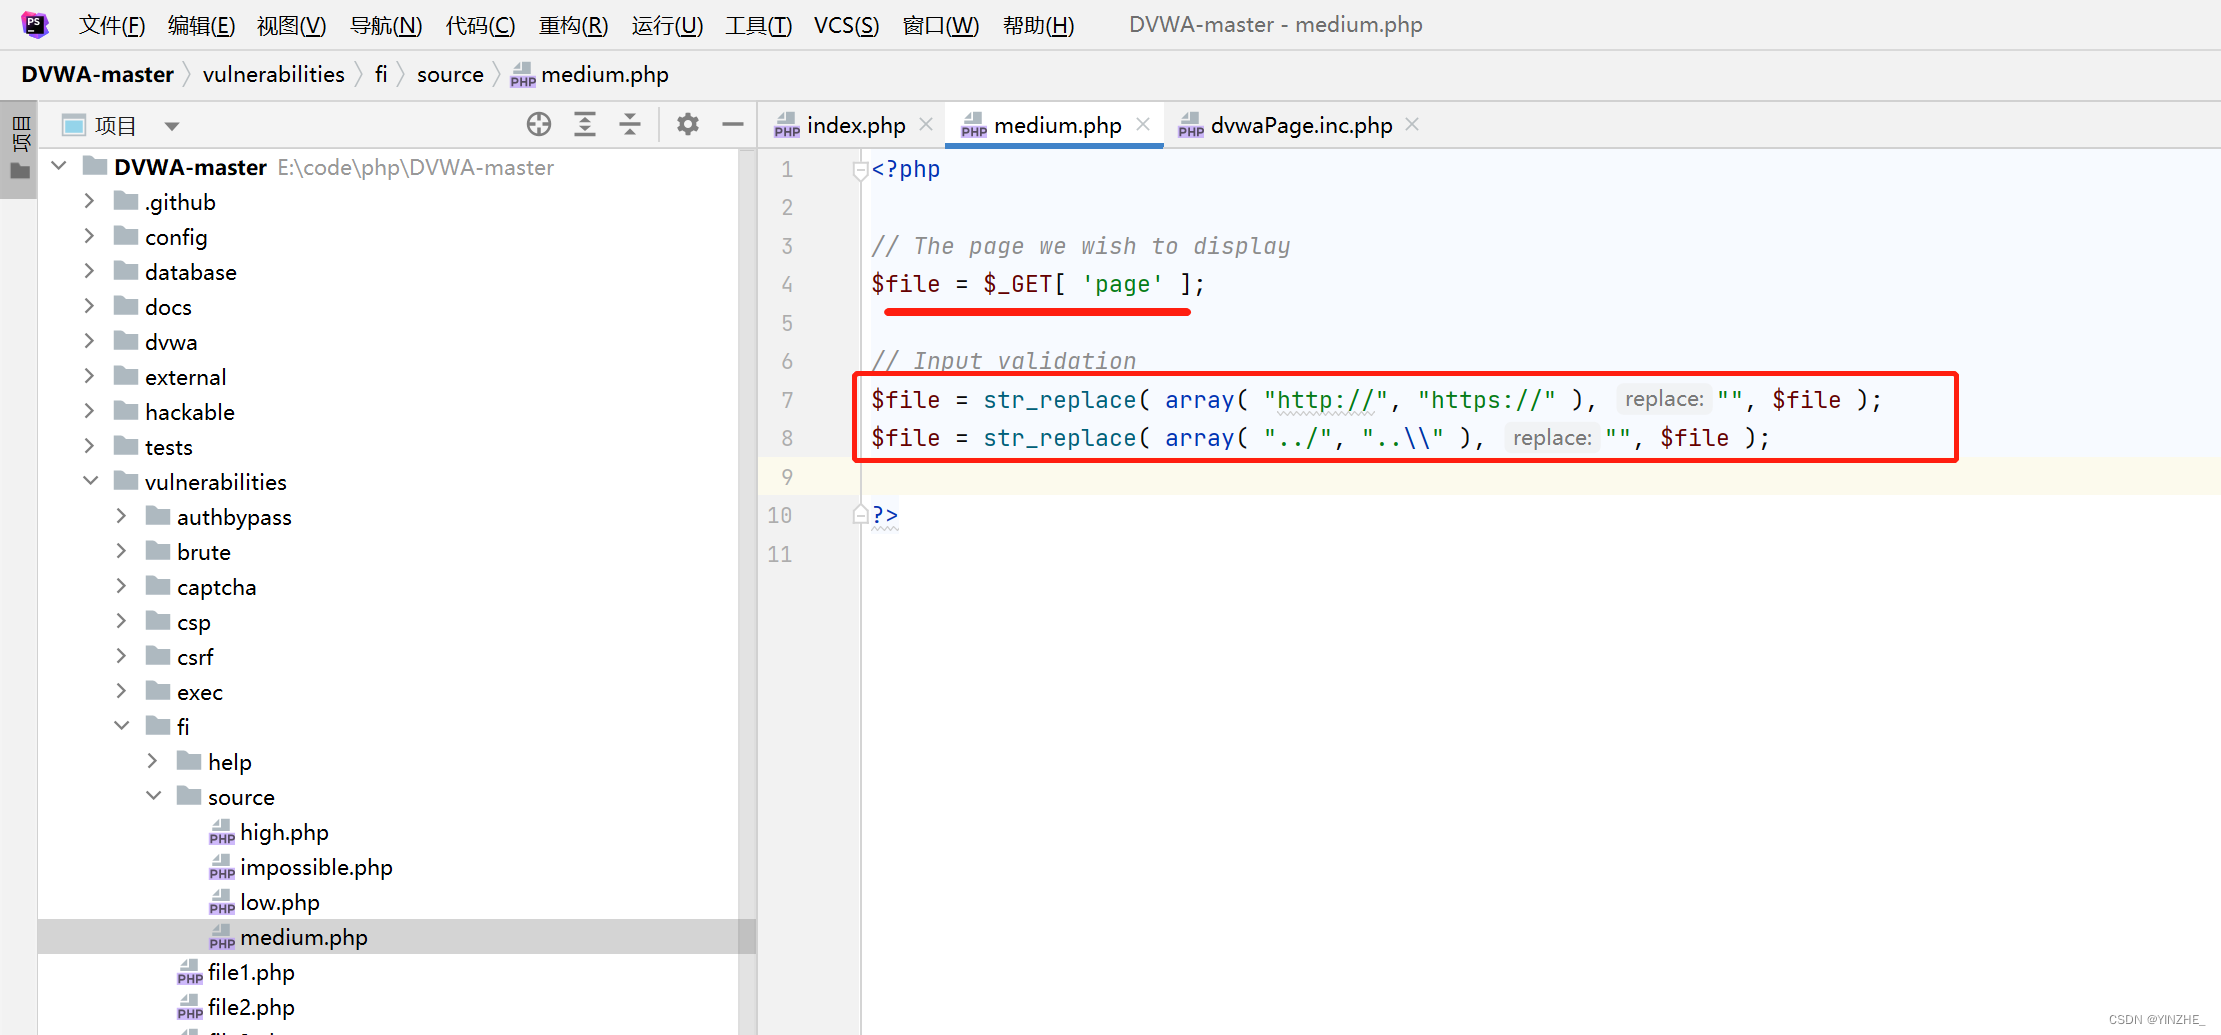Select the csrf folder
The height and width of the screenshot is (1035, 2221).
(195, 657)
